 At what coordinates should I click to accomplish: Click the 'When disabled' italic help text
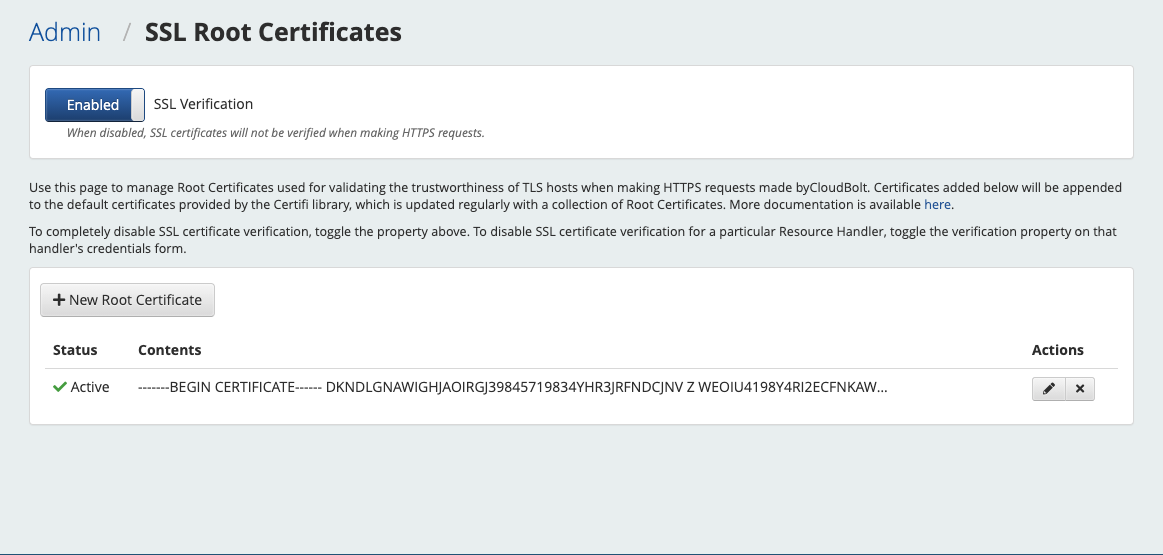click(x=275, y=132)
